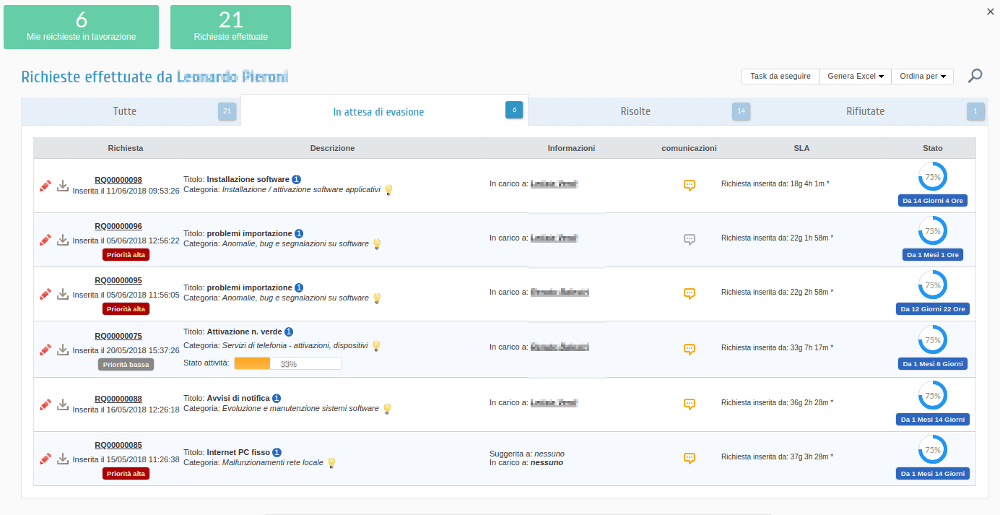Click info badge next to Avvisi di notifica
1000x515 pixels.
[276, 398]
